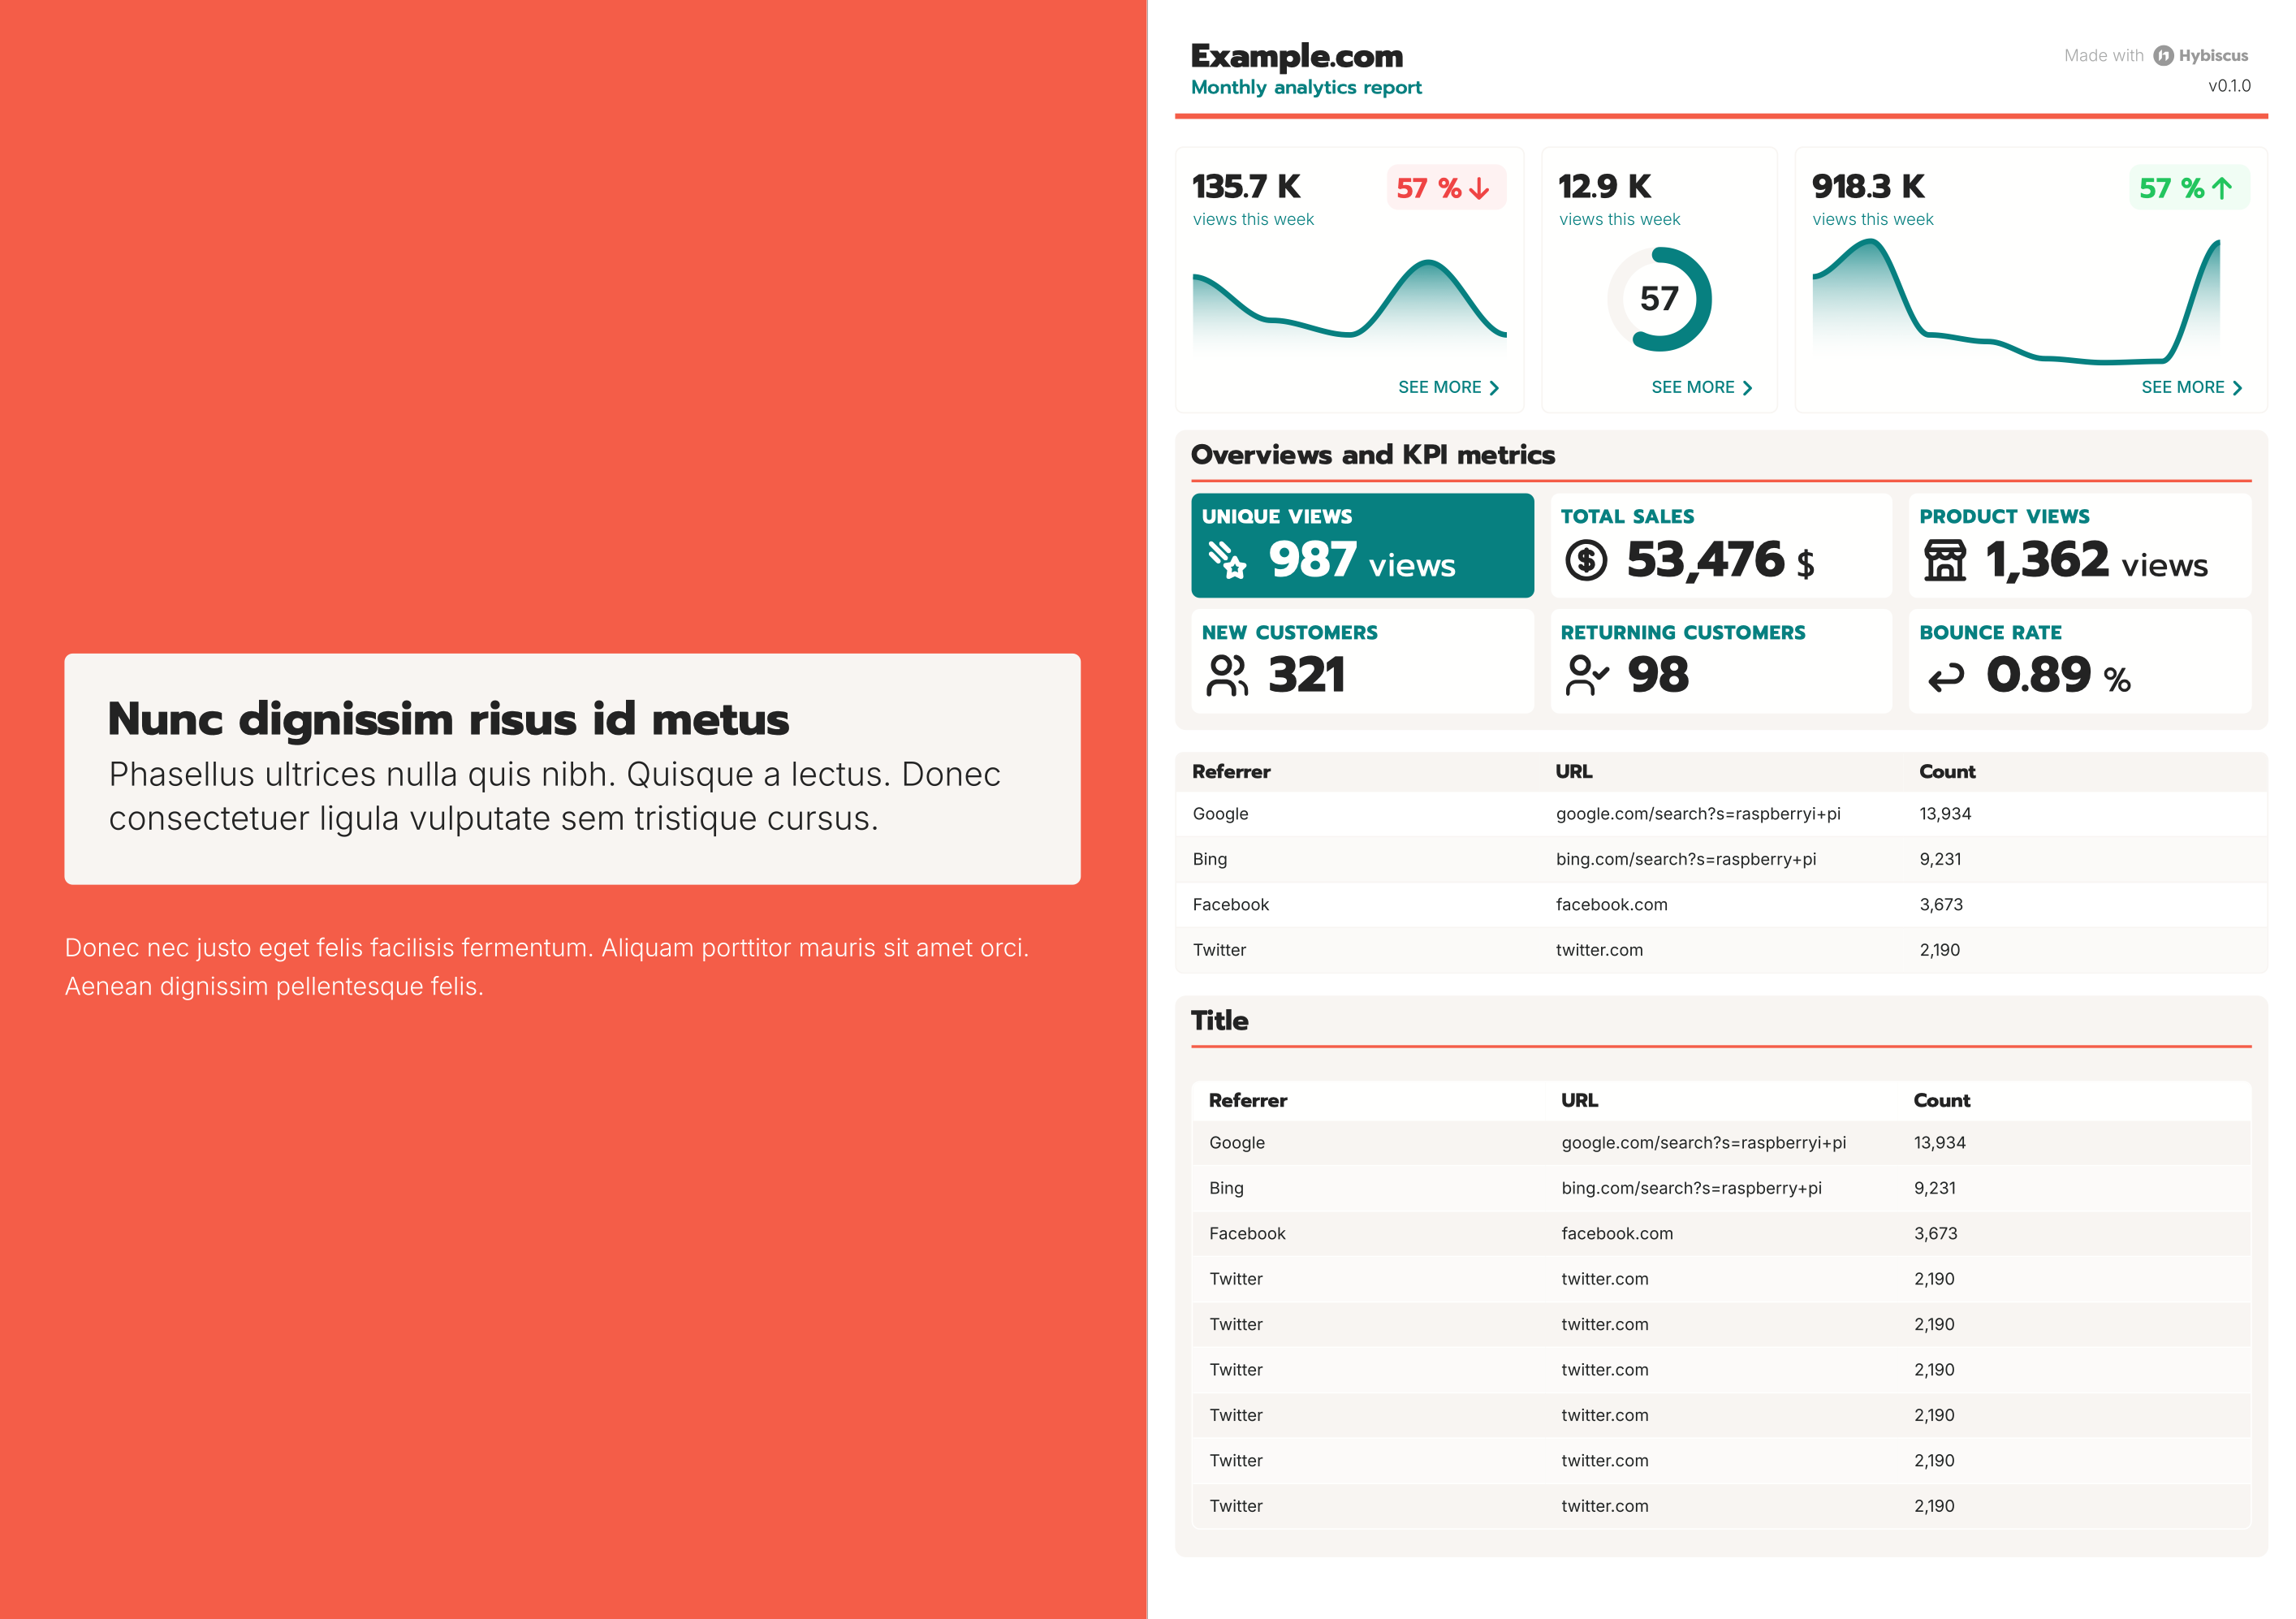Click the store icon in Product Views
Viewport: 2296px width, 1619px height.
point(1945,560)
